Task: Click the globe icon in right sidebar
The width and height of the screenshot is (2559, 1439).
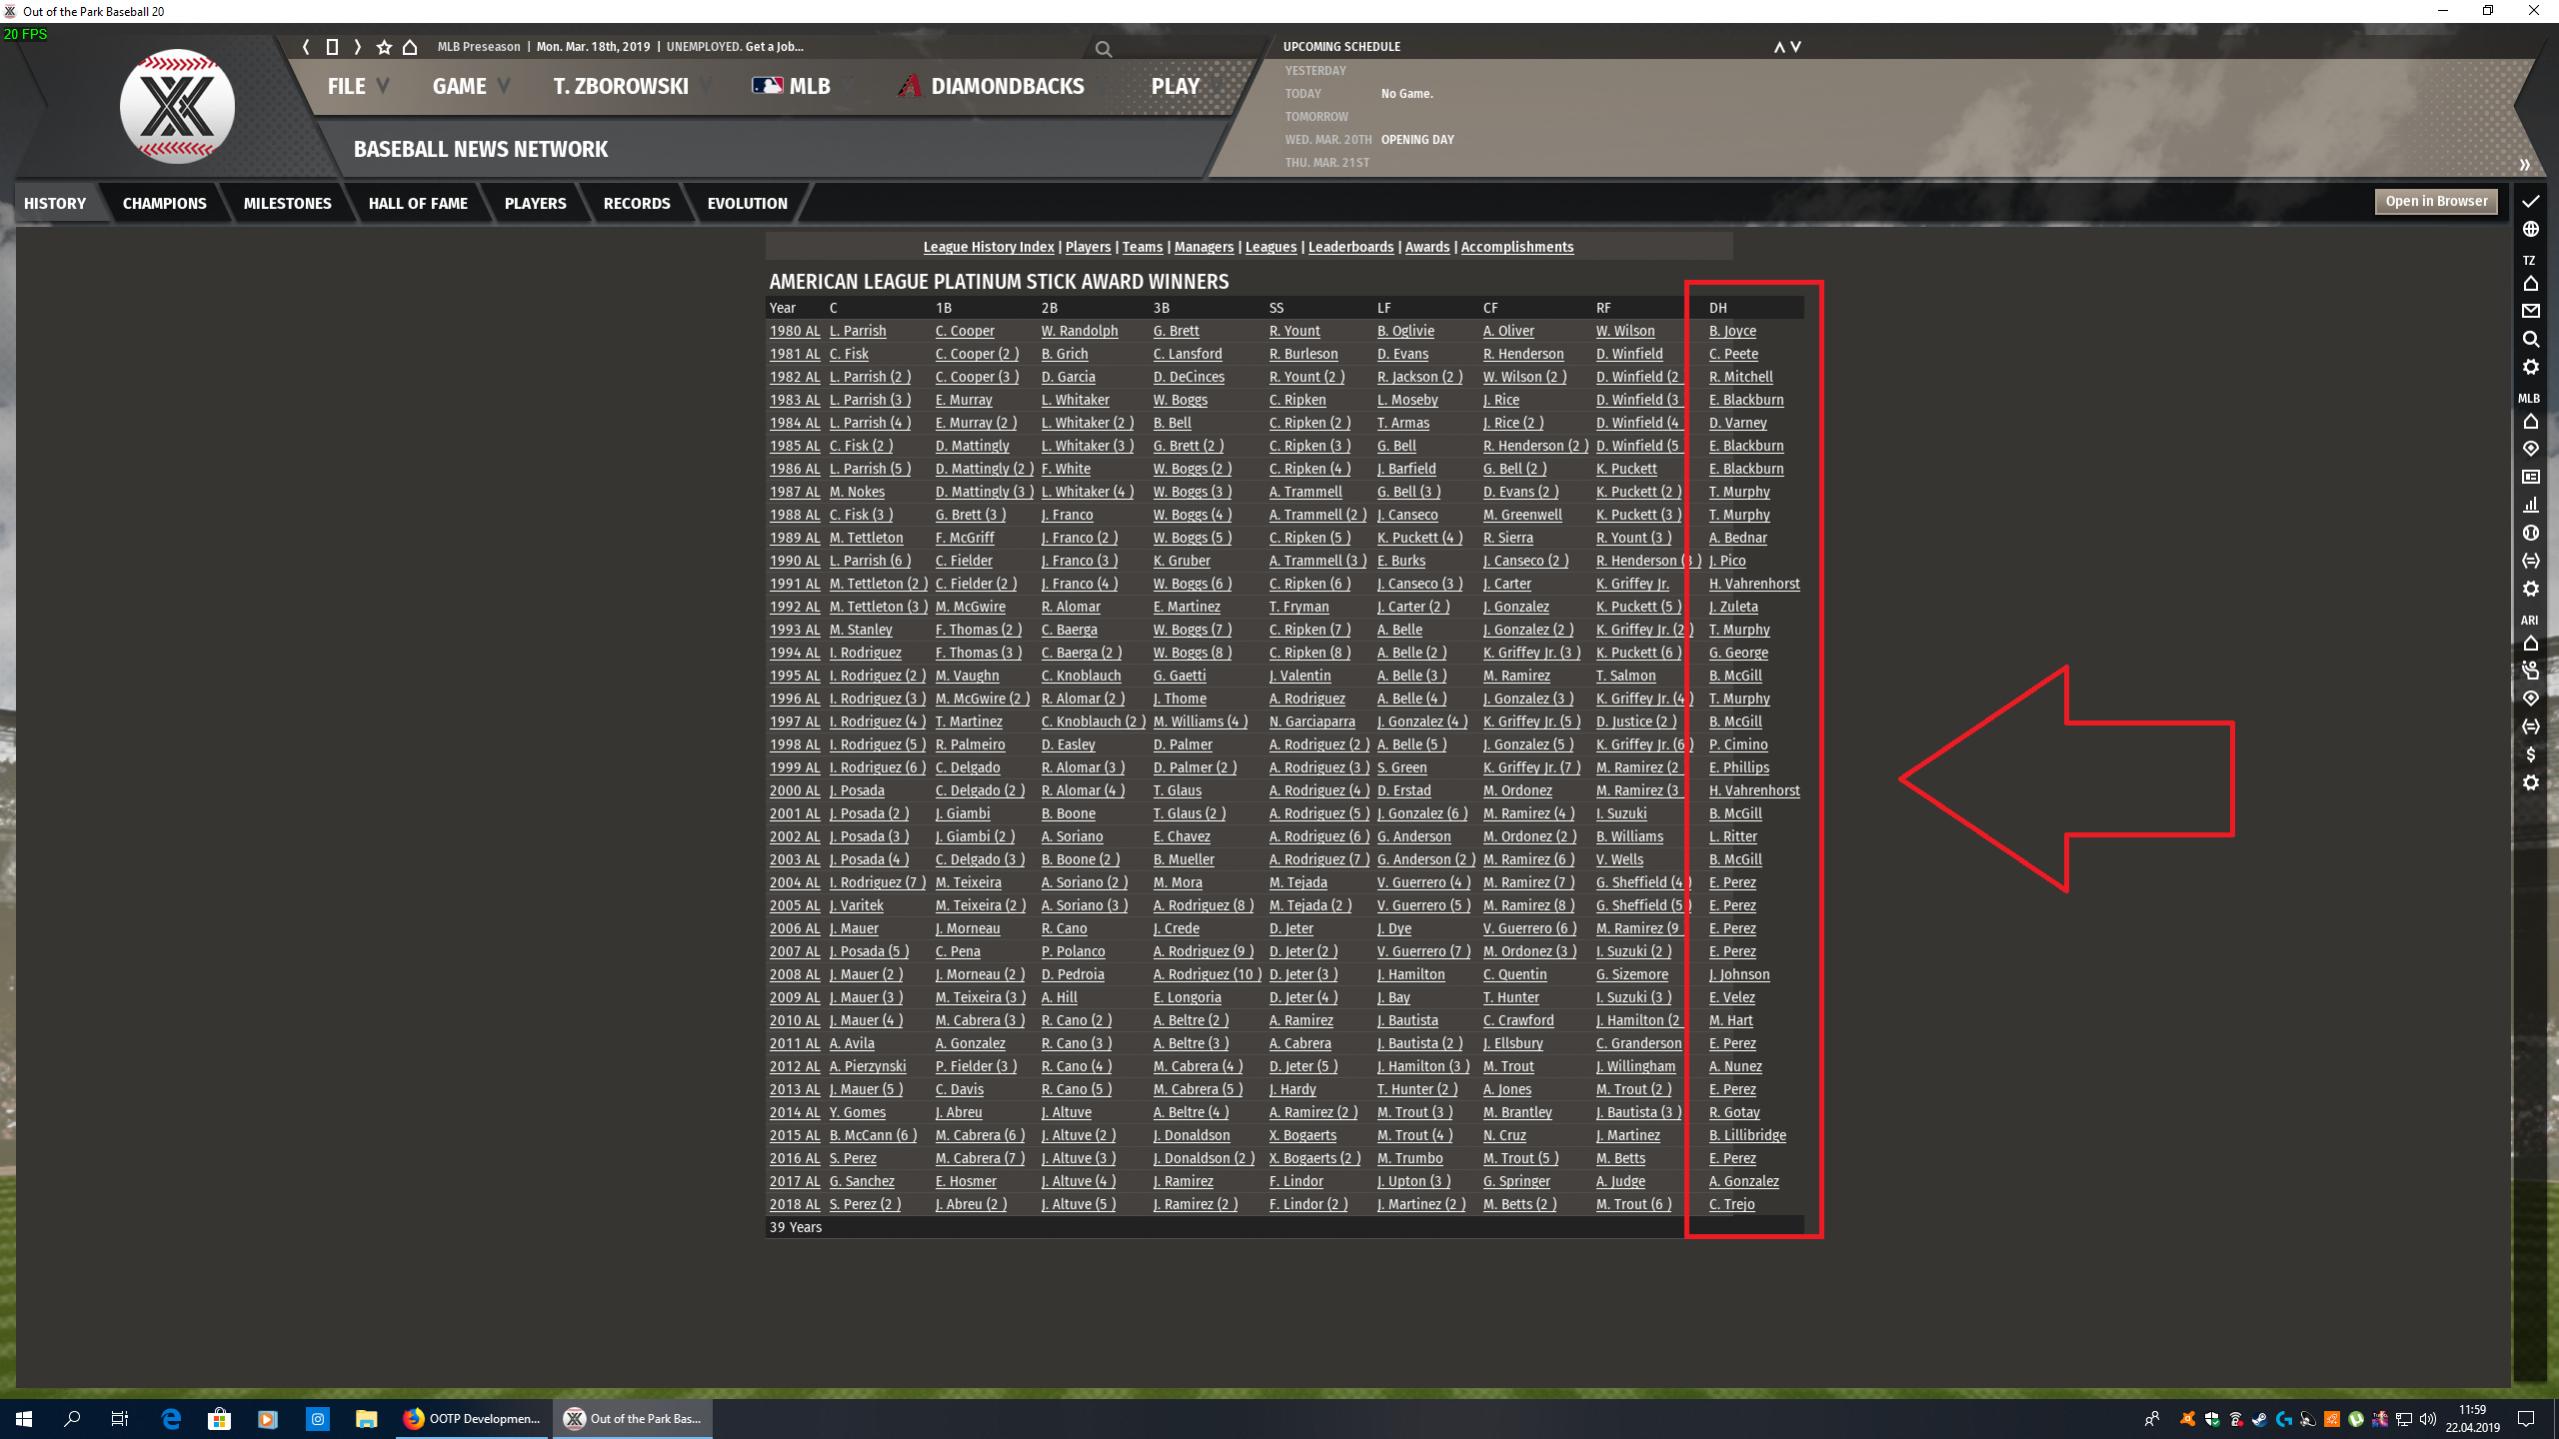Action: [2530, 229]
